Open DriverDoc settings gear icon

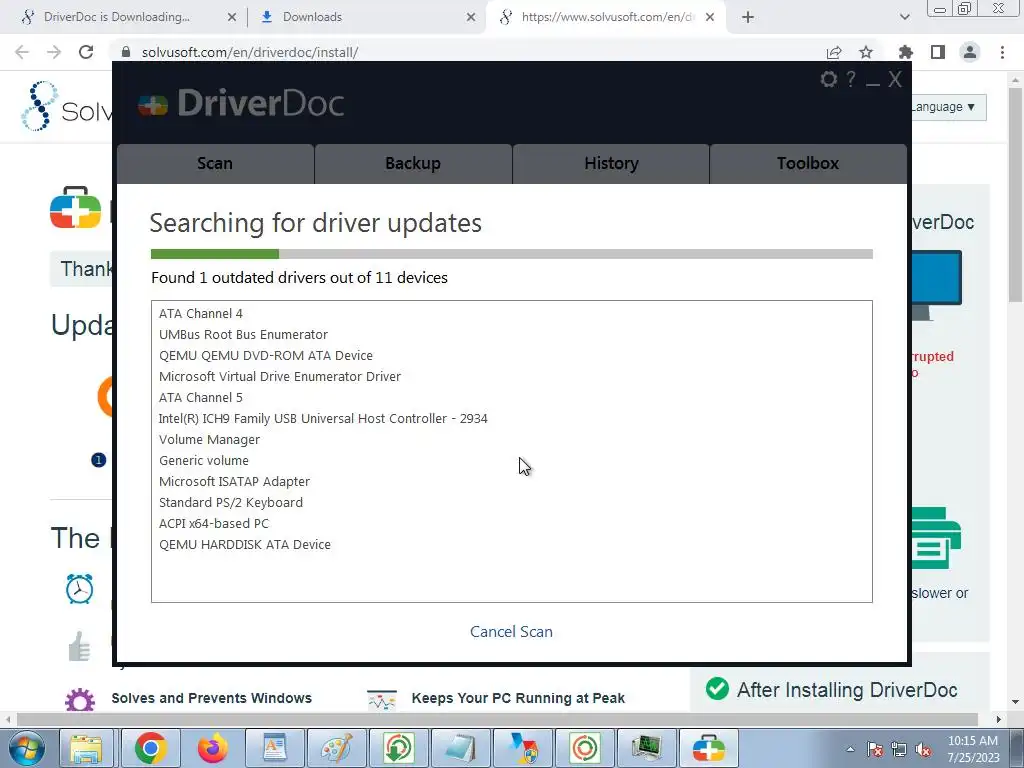coord(829,80)
